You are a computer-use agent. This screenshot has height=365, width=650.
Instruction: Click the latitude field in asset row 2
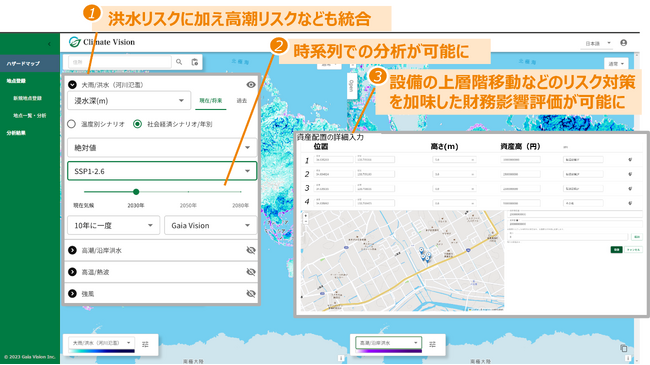[x=334, y=174]
